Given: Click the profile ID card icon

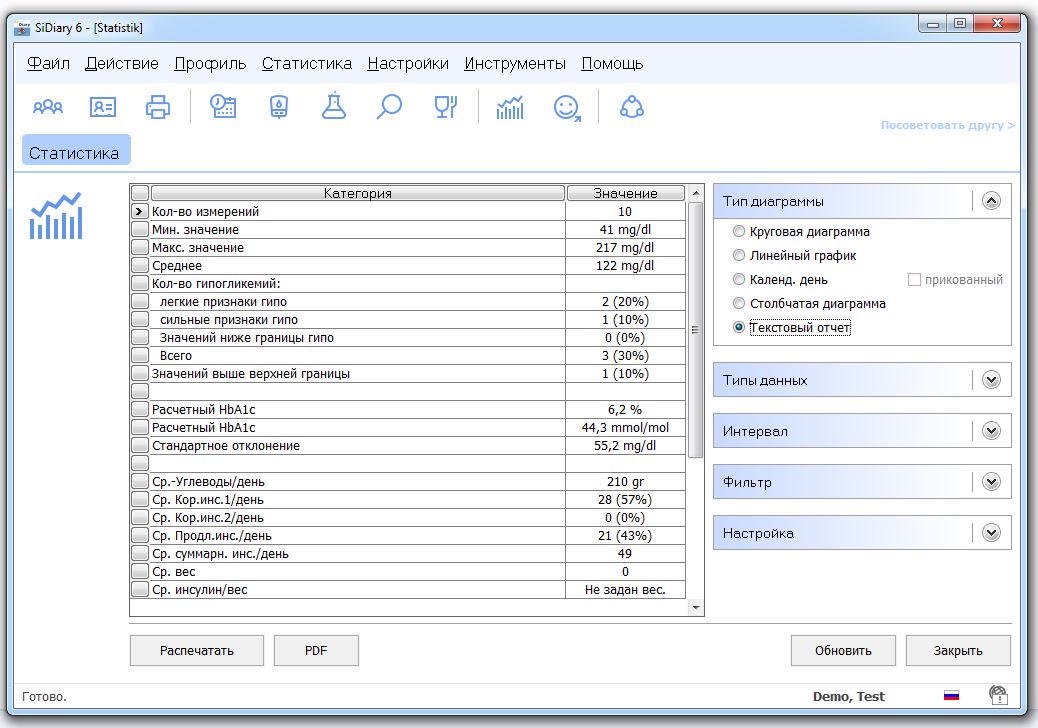Looking at the screenshot, I should coord(103,107).
